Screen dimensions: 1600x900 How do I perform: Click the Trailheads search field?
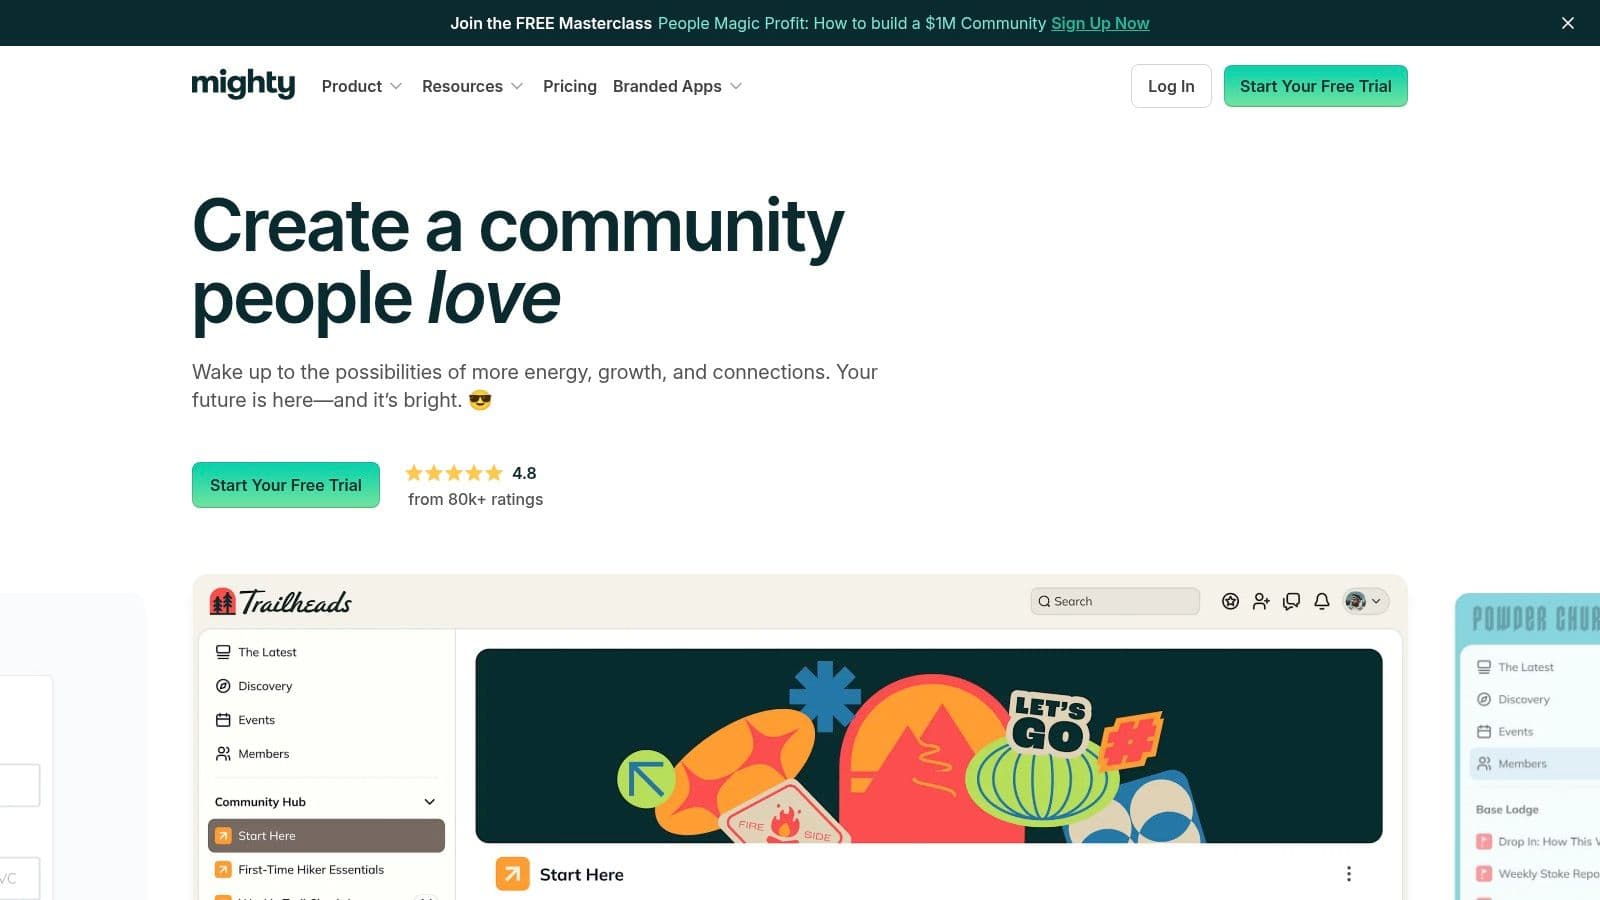tap(1115, 601)
